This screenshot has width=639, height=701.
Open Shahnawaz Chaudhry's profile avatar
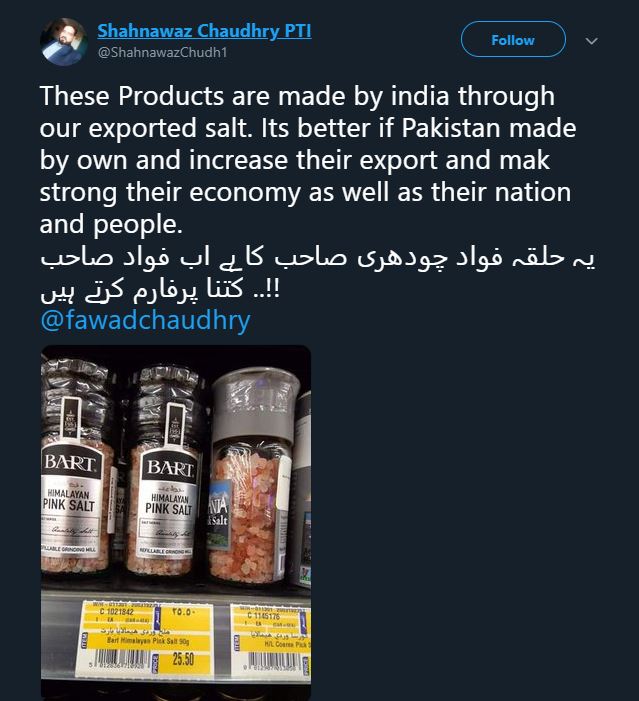(64, 42)
